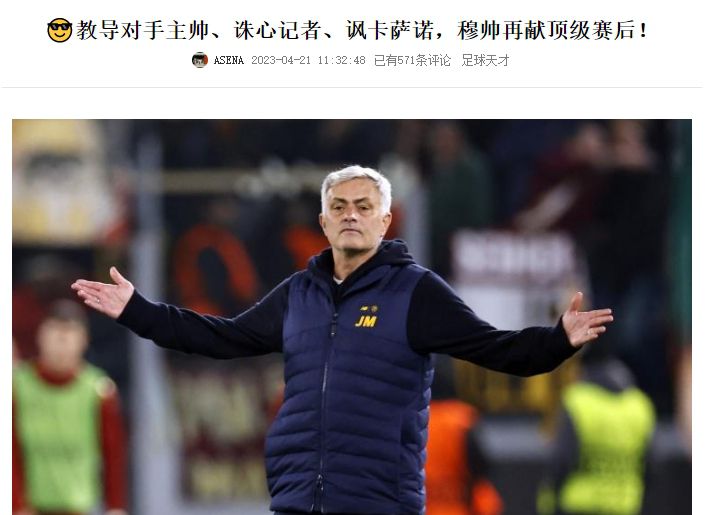The width and height of the screenshot is (706, 515).
Task: Click the yellow JM initials on the vest
Action: (x=366, y=321)
